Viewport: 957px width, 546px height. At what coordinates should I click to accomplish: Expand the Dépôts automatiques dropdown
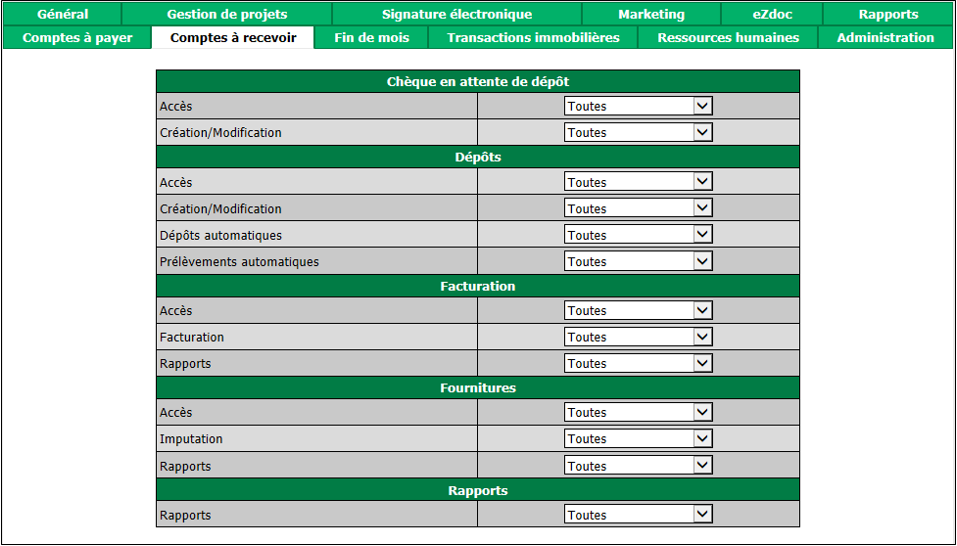pos(638,235)
